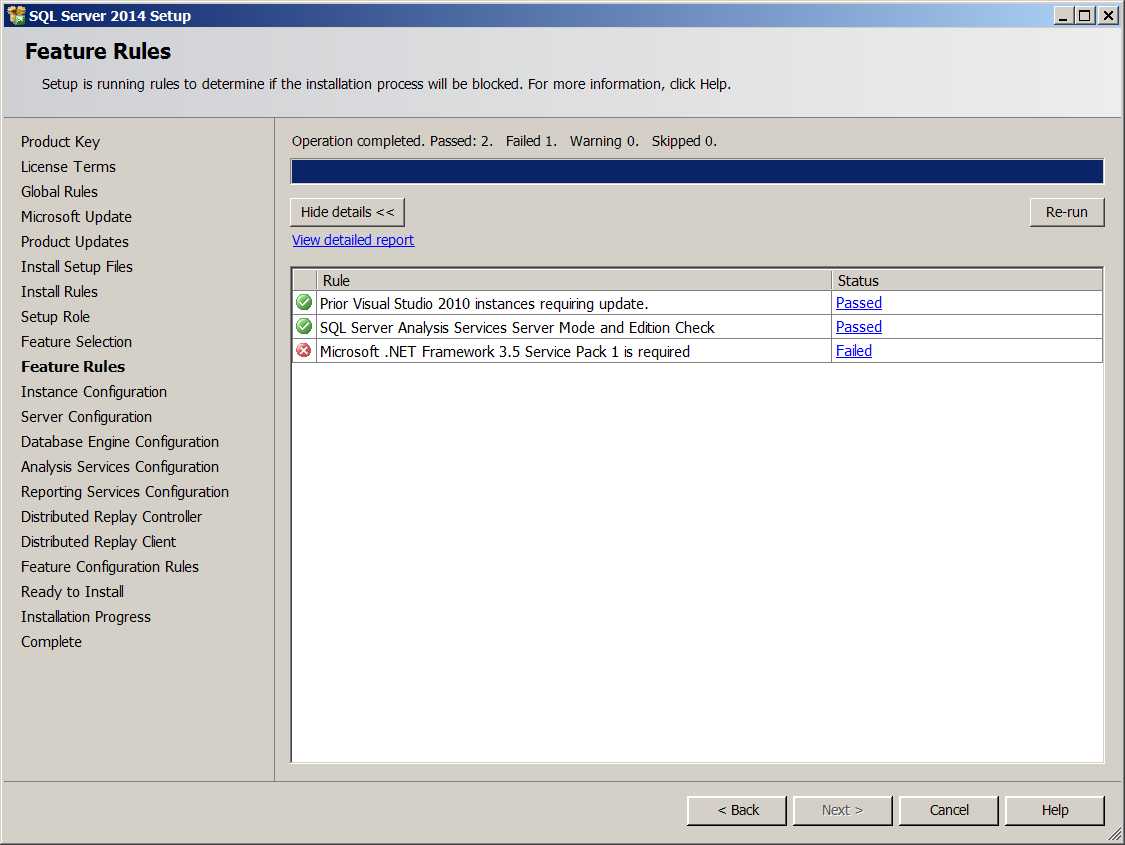Click the Re-run button
The image size is (1125, 845).
pyautogui.click(x=1067, y=212)
